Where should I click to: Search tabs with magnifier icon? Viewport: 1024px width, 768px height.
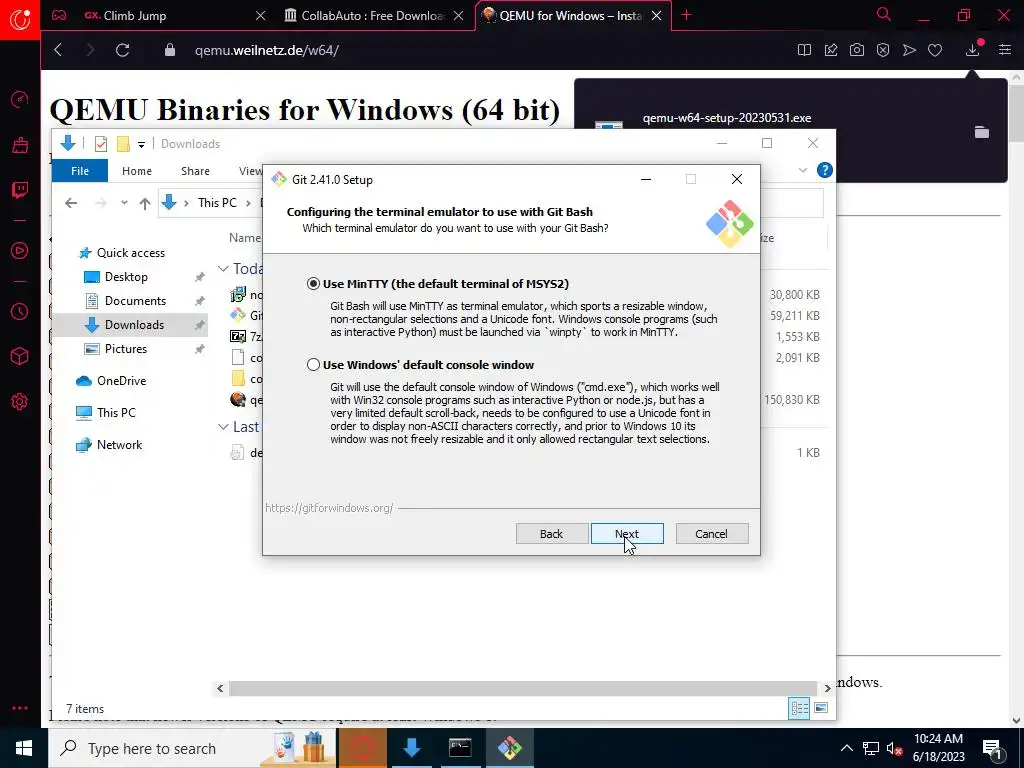pos(884,14)
